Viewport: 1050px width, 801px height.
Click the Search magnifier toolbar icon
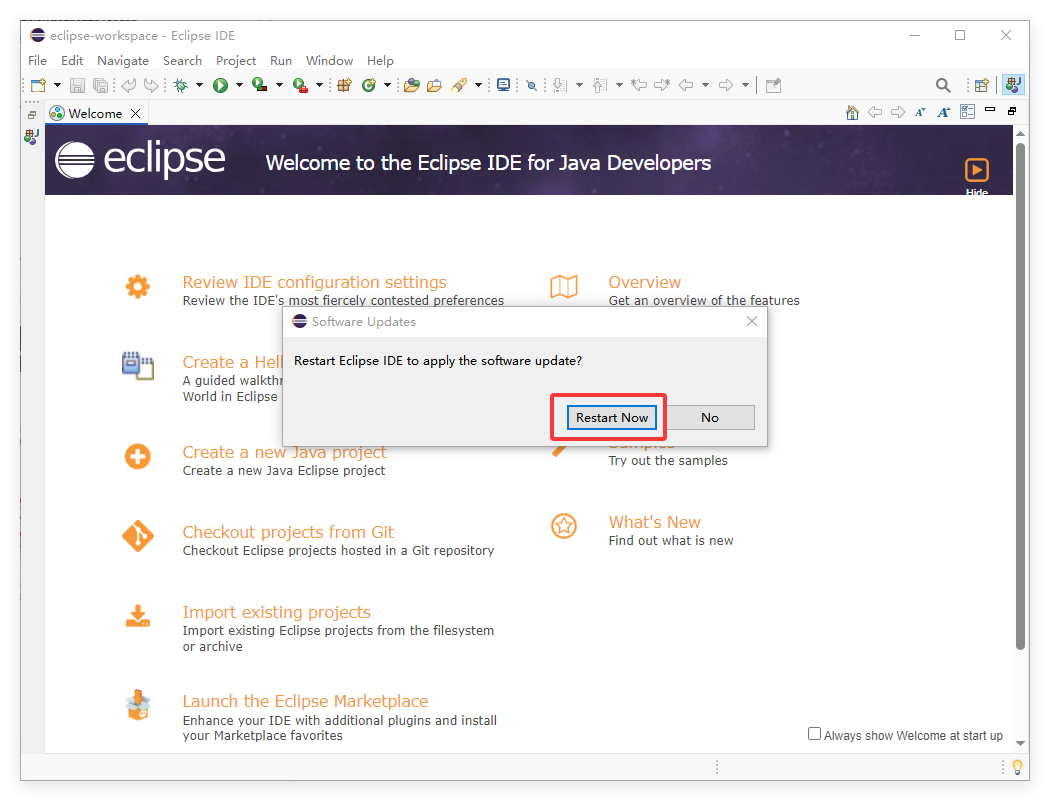(944, 85)
